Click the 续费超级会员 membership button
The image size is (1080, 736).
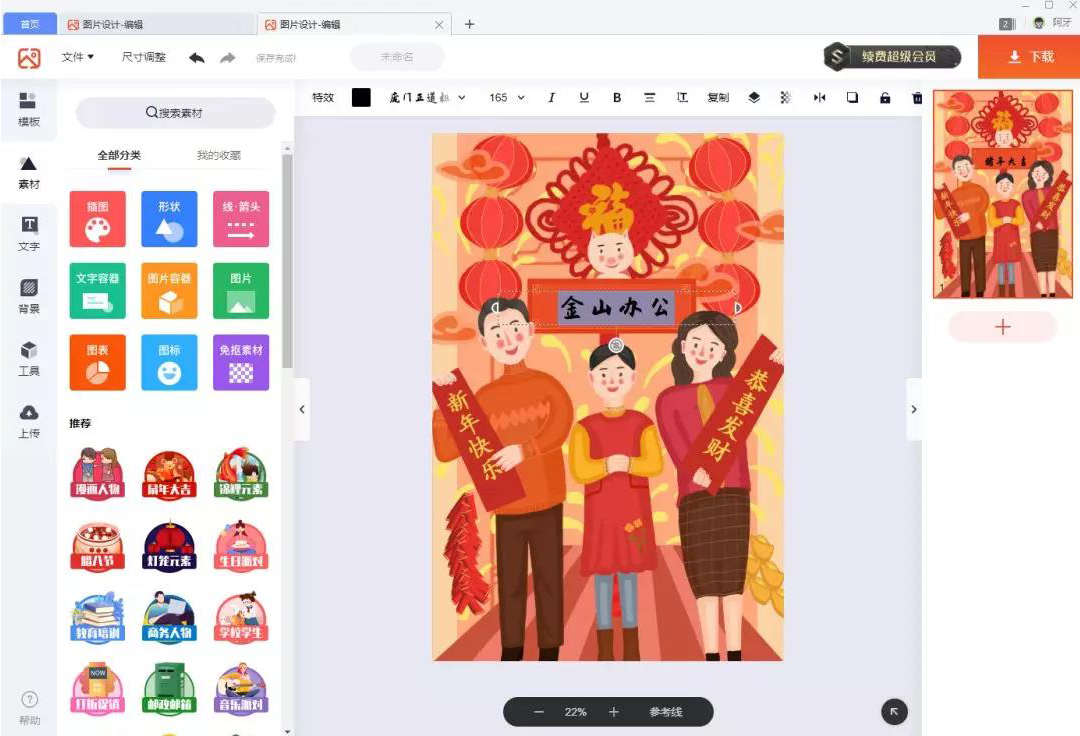tap(892, 56)
